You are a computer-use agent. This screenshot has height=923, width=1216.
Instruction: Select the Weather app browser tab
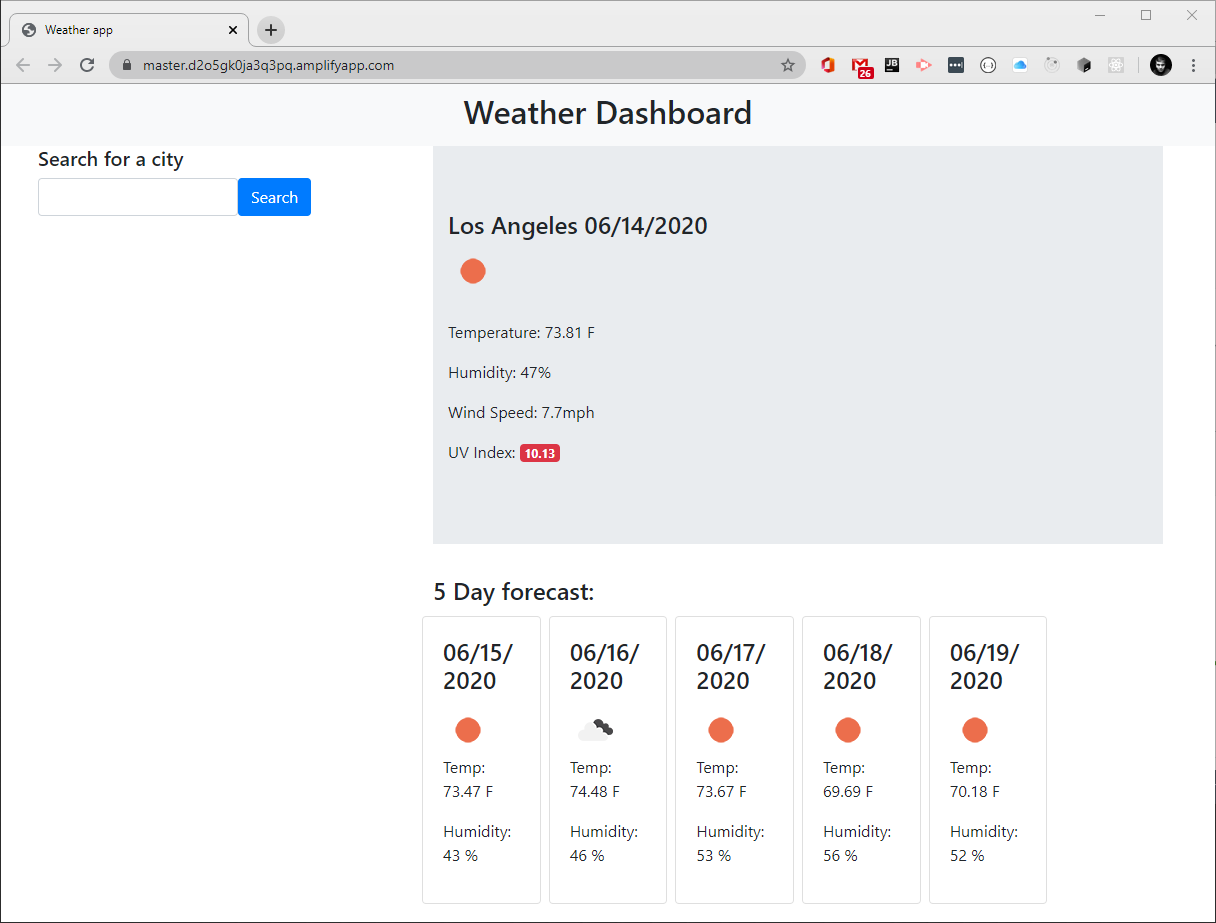click(x=120, y=29)
